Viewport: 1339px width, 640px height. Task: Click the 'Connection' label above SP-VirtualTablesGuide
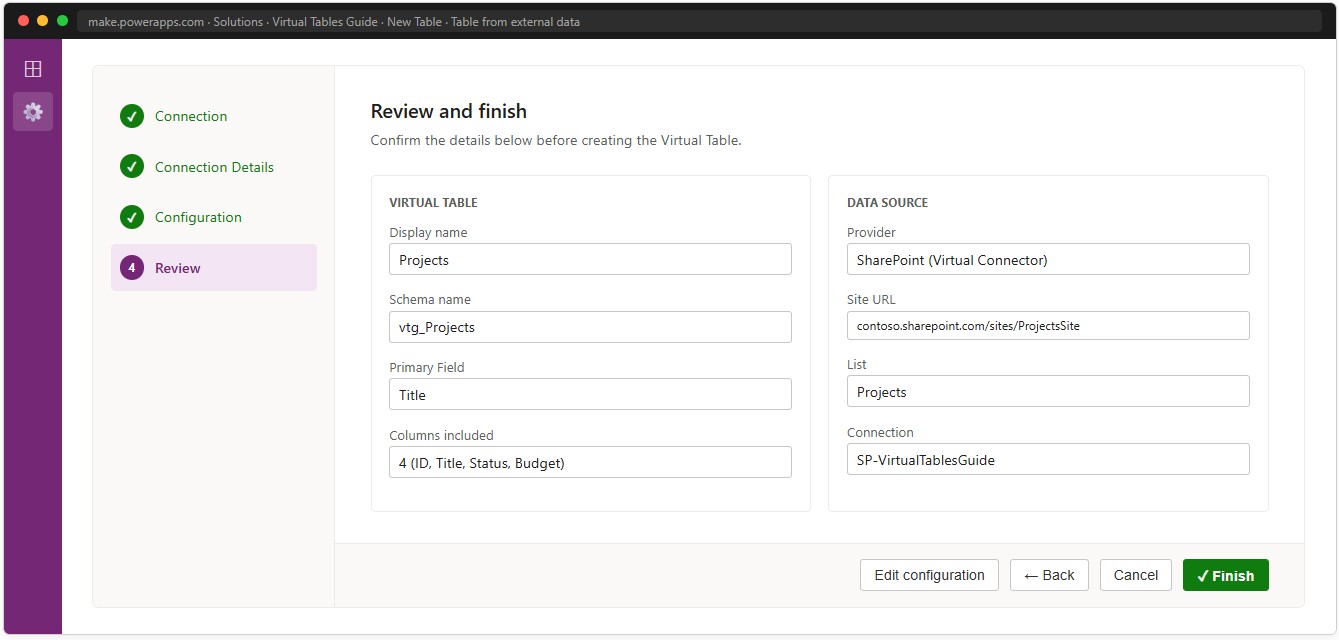pyautogui.click(x=880, y=432)
